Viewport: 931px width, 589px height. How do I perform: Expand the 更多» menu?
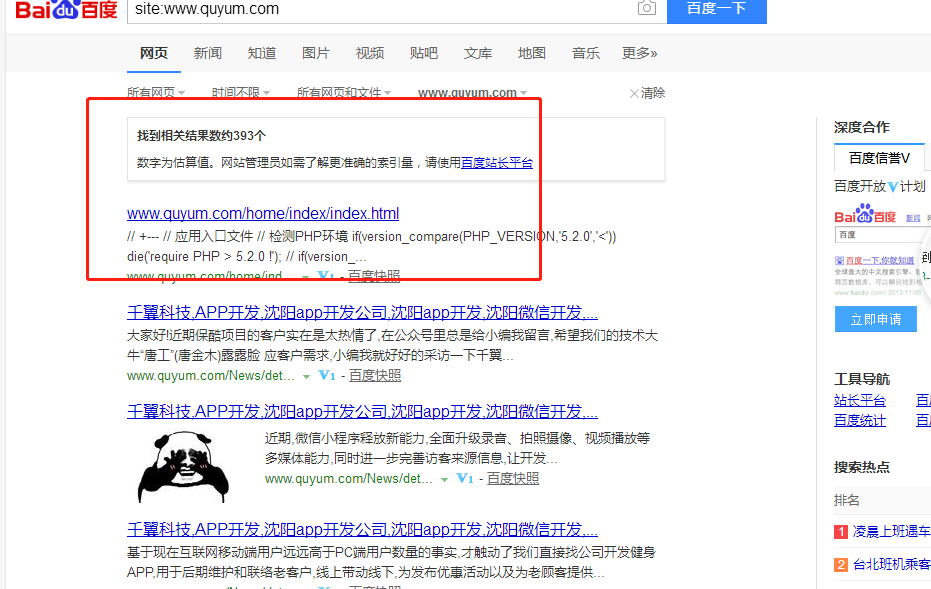639,53
